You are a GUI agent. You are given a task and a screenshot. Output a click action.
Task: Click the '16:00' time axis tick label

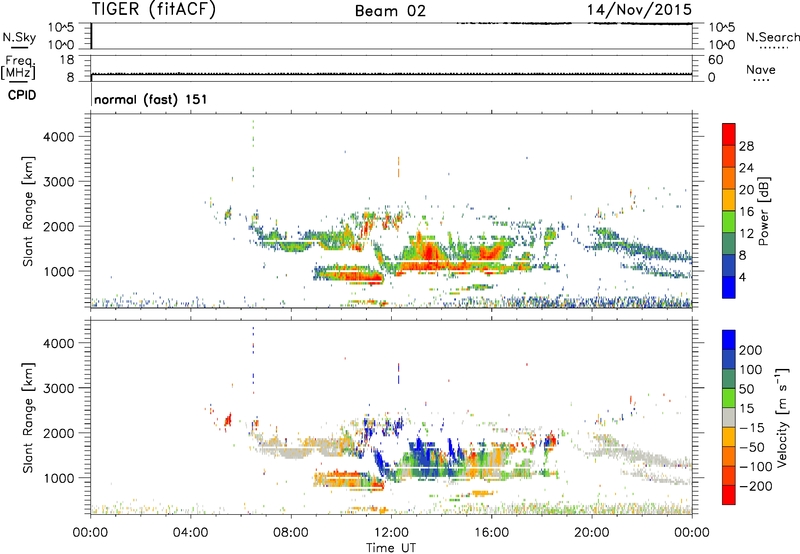pyautogui.click(x=491, y=533)
